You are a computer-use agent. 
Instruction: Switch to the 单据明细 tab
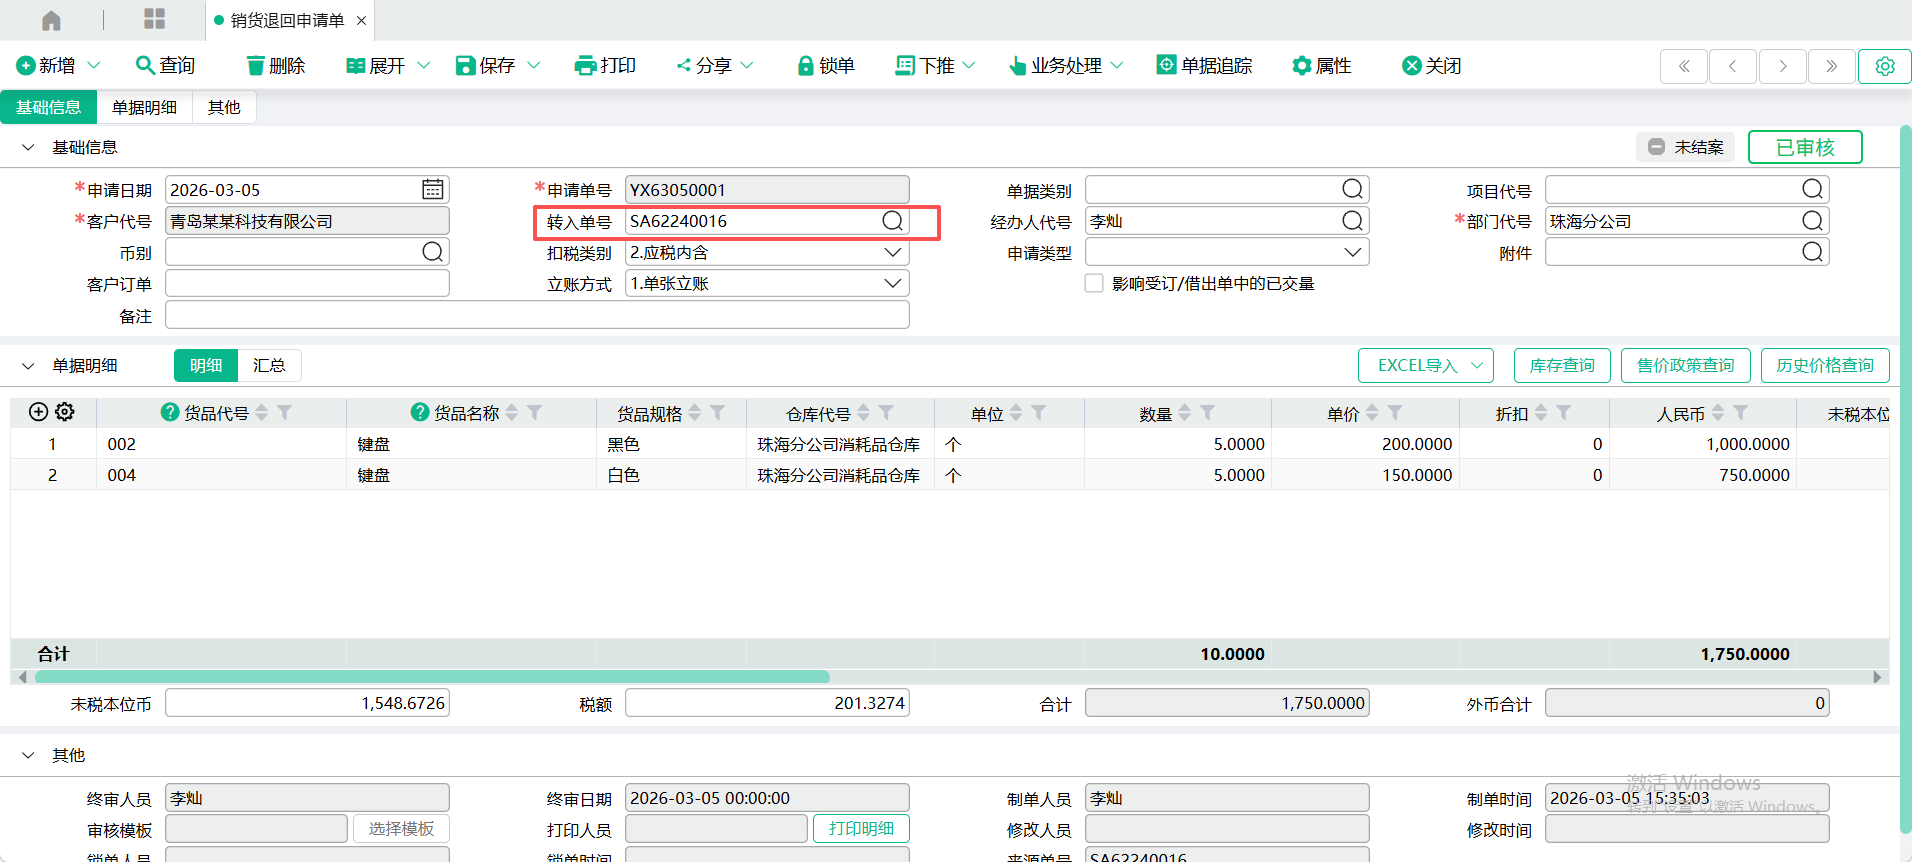(144, 108)
